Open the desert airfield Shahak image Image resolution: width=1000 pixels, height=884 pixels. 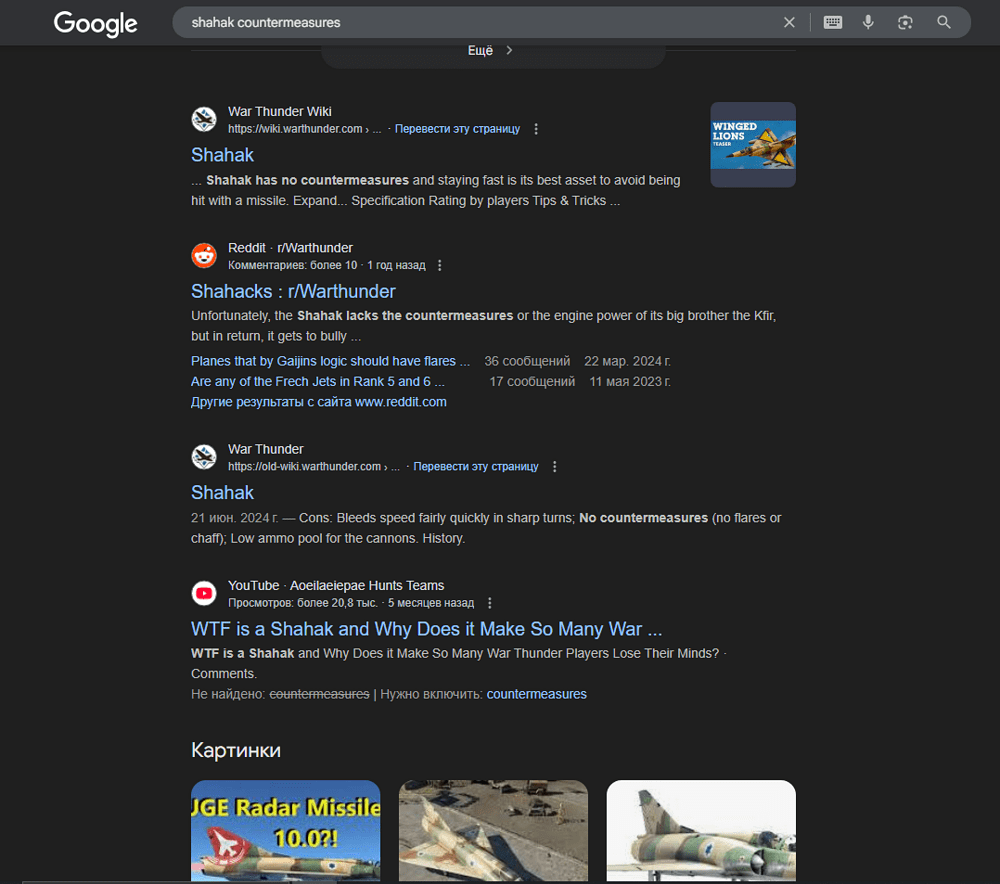493,831
